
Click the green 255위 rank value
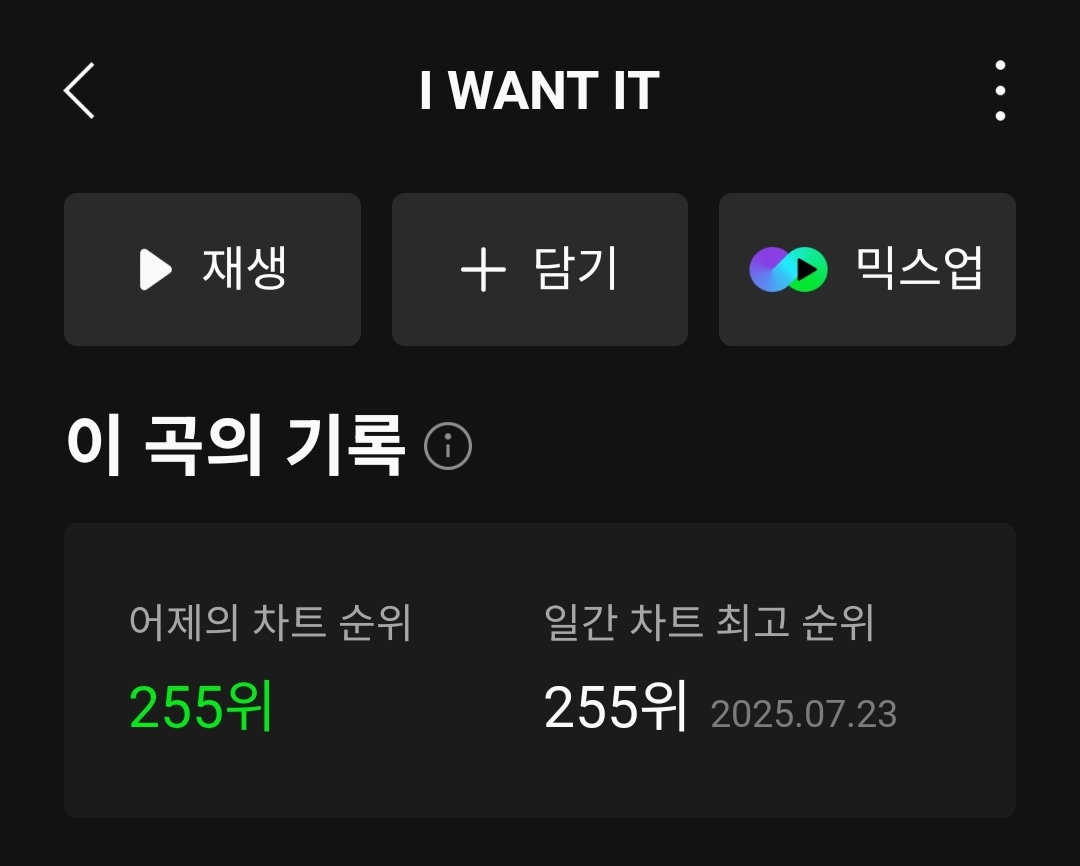[200, 706]
